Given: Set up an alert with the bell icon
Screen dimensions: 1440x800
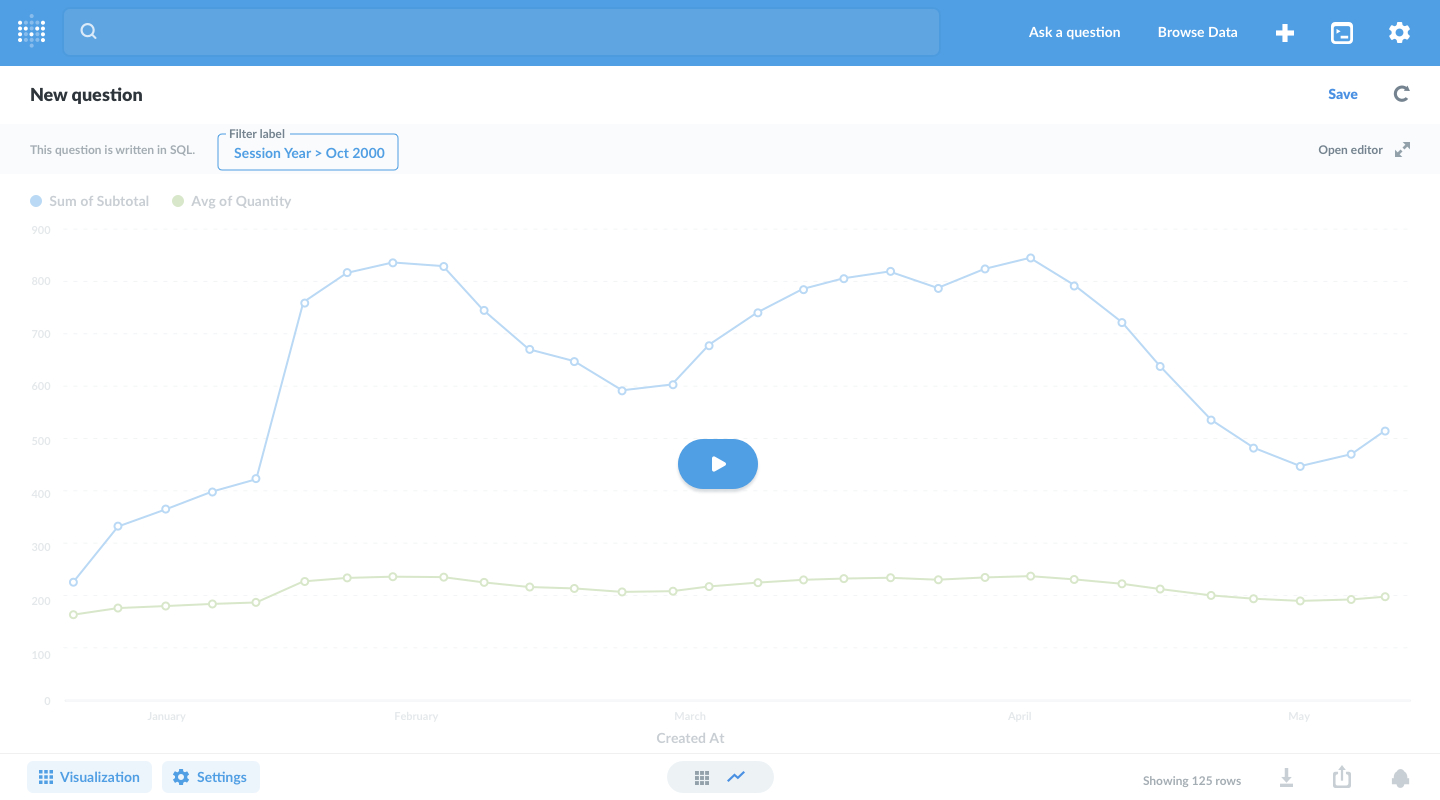Looking at the screenshot, I should tap(1399, 776).
